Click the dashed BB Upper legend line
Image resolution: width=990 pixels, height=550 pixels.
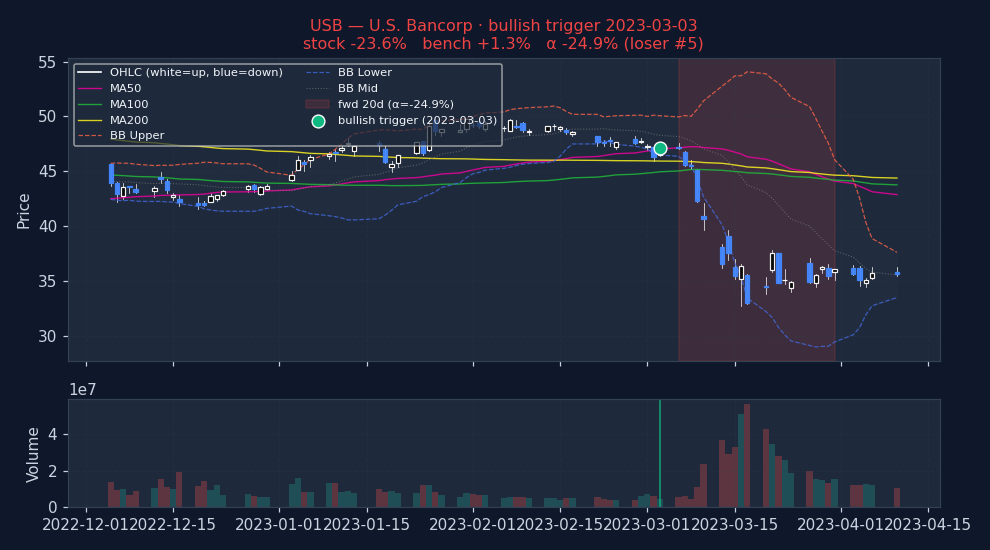pos(90,137)
